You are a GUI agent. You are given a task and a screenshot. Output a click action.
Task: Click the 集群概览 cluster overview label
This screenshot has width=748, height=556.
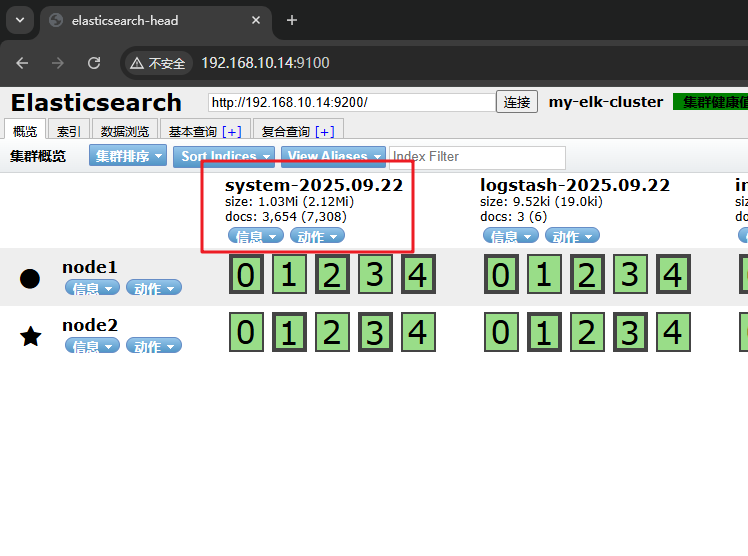(x=38, y=156)
